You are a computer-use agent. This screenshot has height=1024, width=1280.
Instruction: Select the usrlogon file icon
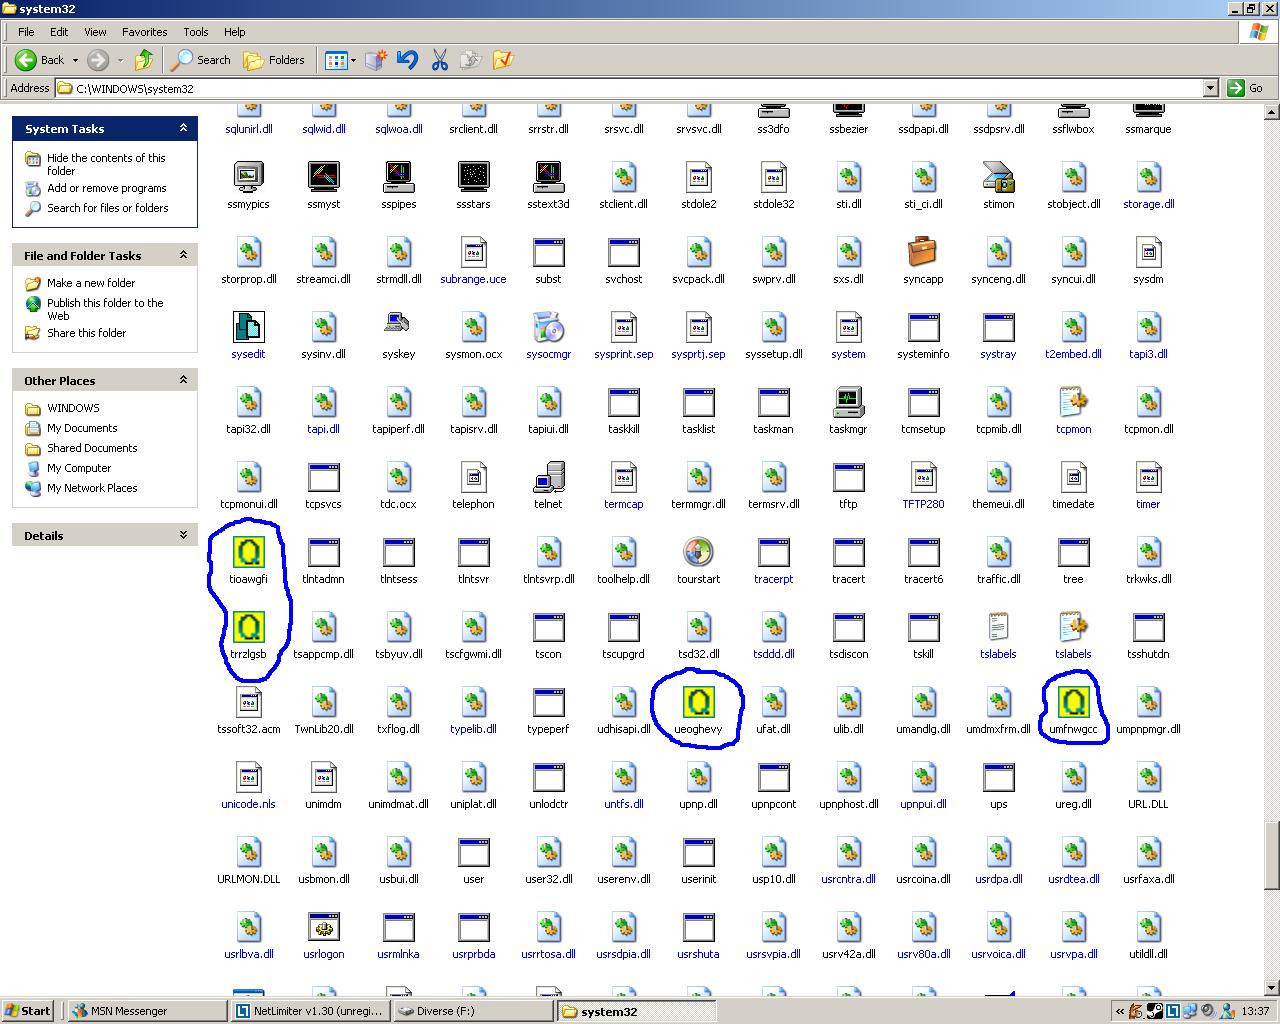coord(323,927)
